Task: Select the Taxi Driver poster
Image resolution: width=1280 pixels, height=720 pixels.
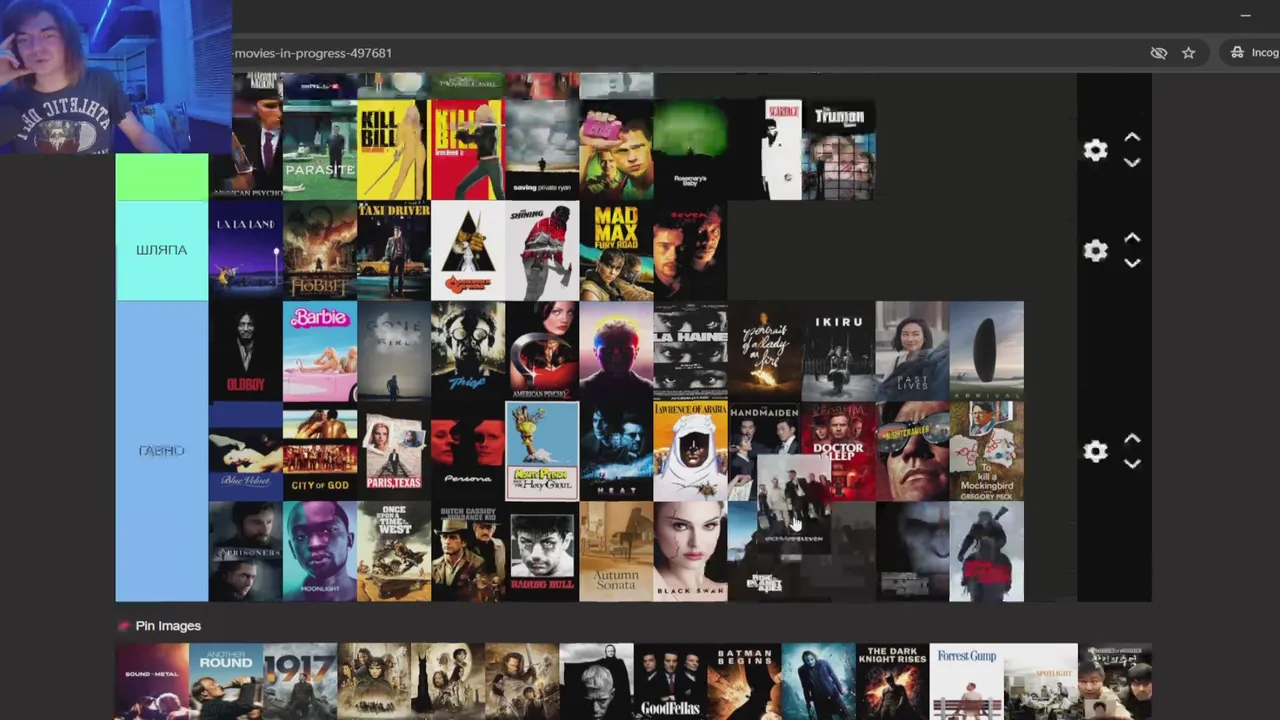Action: tap(394, 250)
